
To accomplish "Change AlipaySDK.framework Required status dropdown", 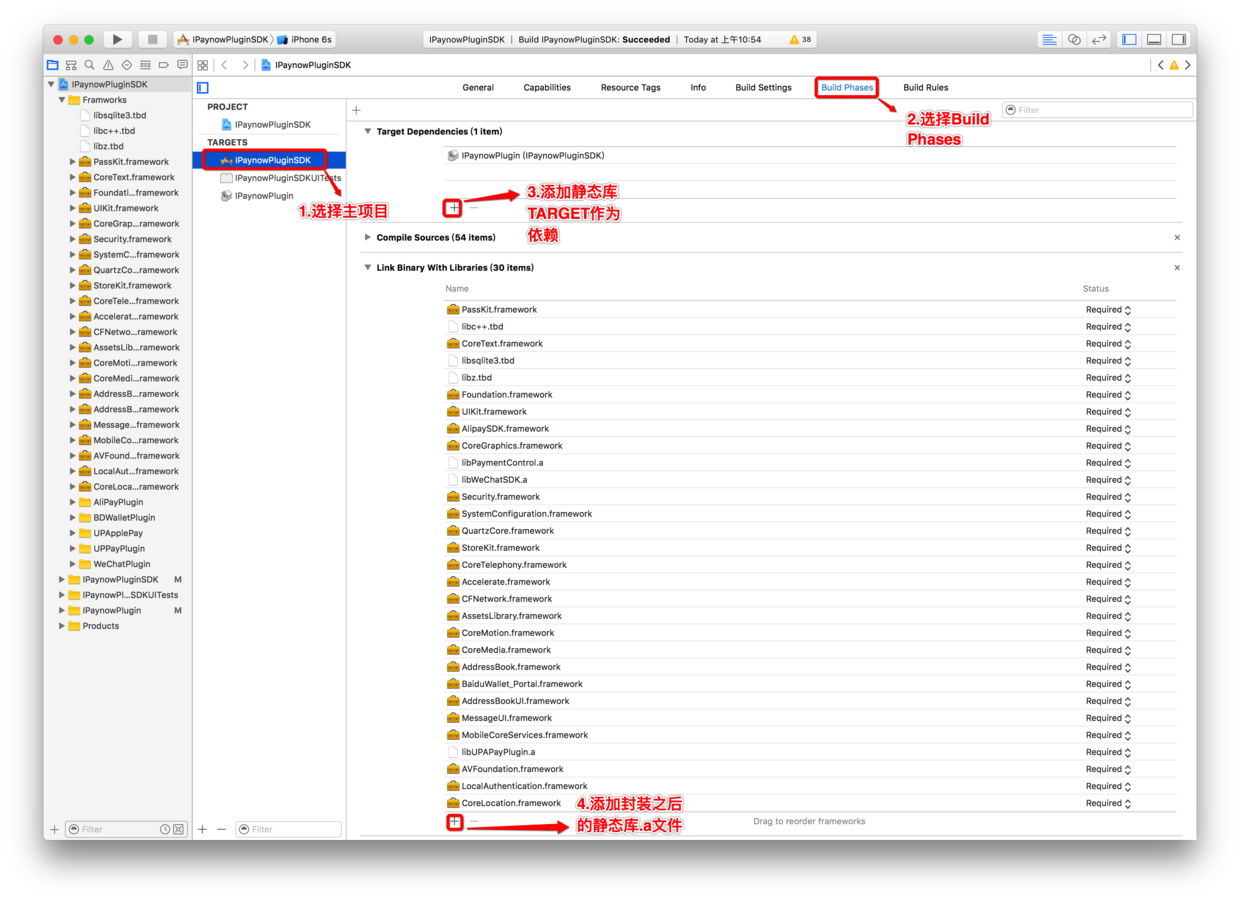I will [1108, 429].
